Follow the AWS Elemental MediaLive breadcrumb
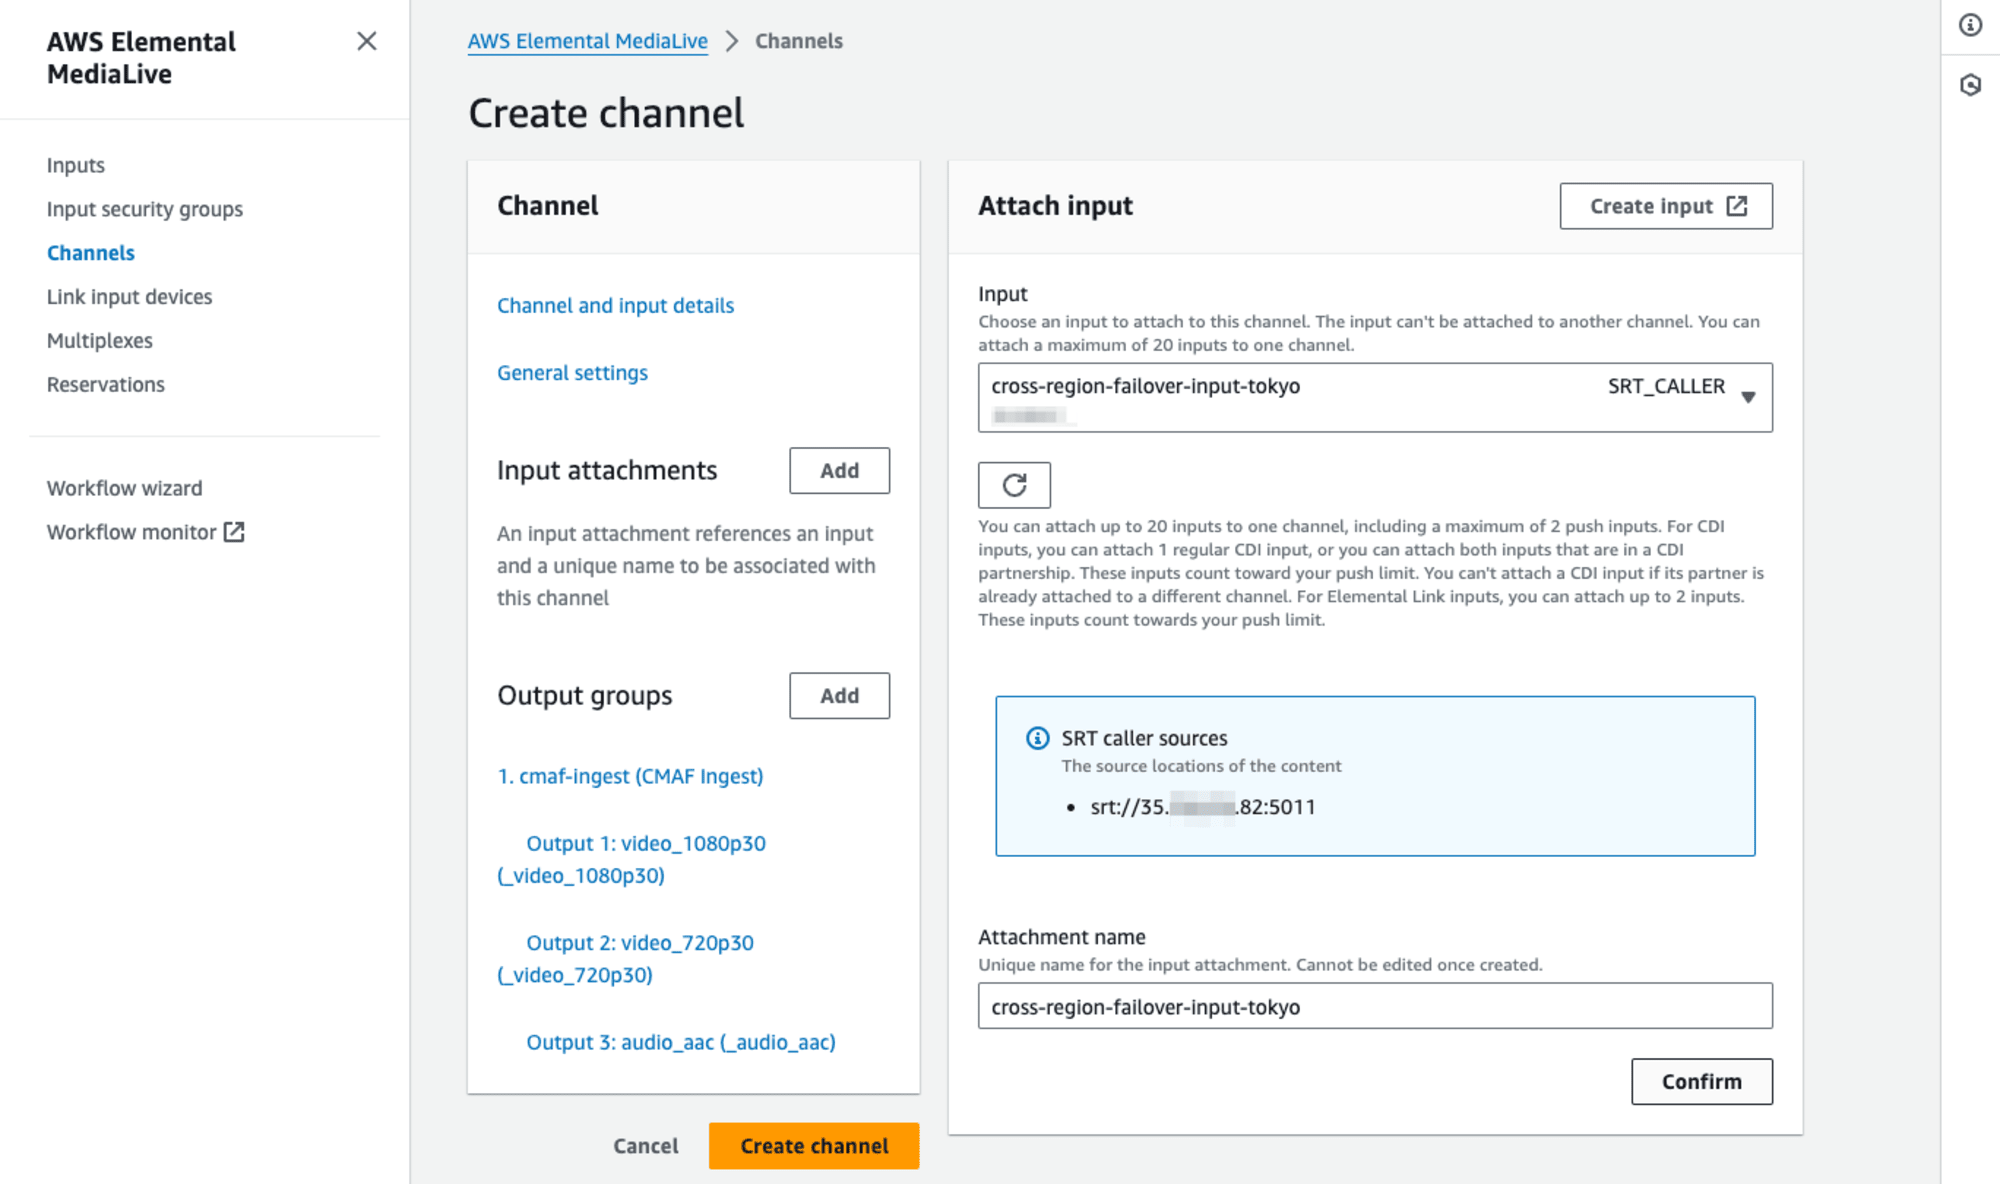Screen dimensions: 2000x1184 pos(588,41)
